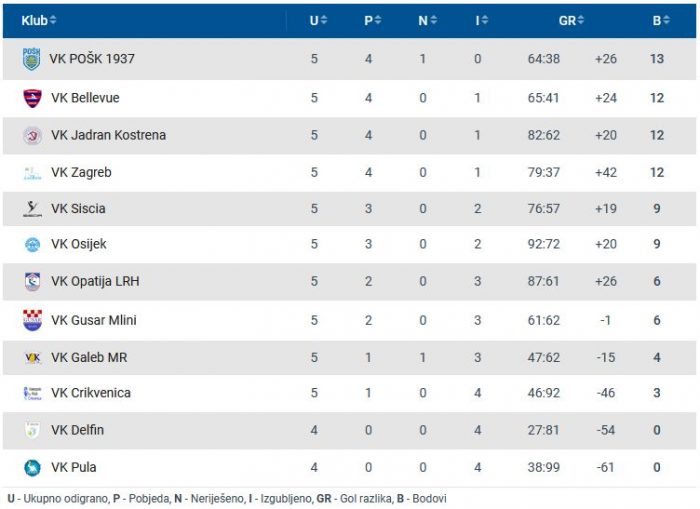
Task: Click the VK Pula club logo
Action: tap(32, 467)
